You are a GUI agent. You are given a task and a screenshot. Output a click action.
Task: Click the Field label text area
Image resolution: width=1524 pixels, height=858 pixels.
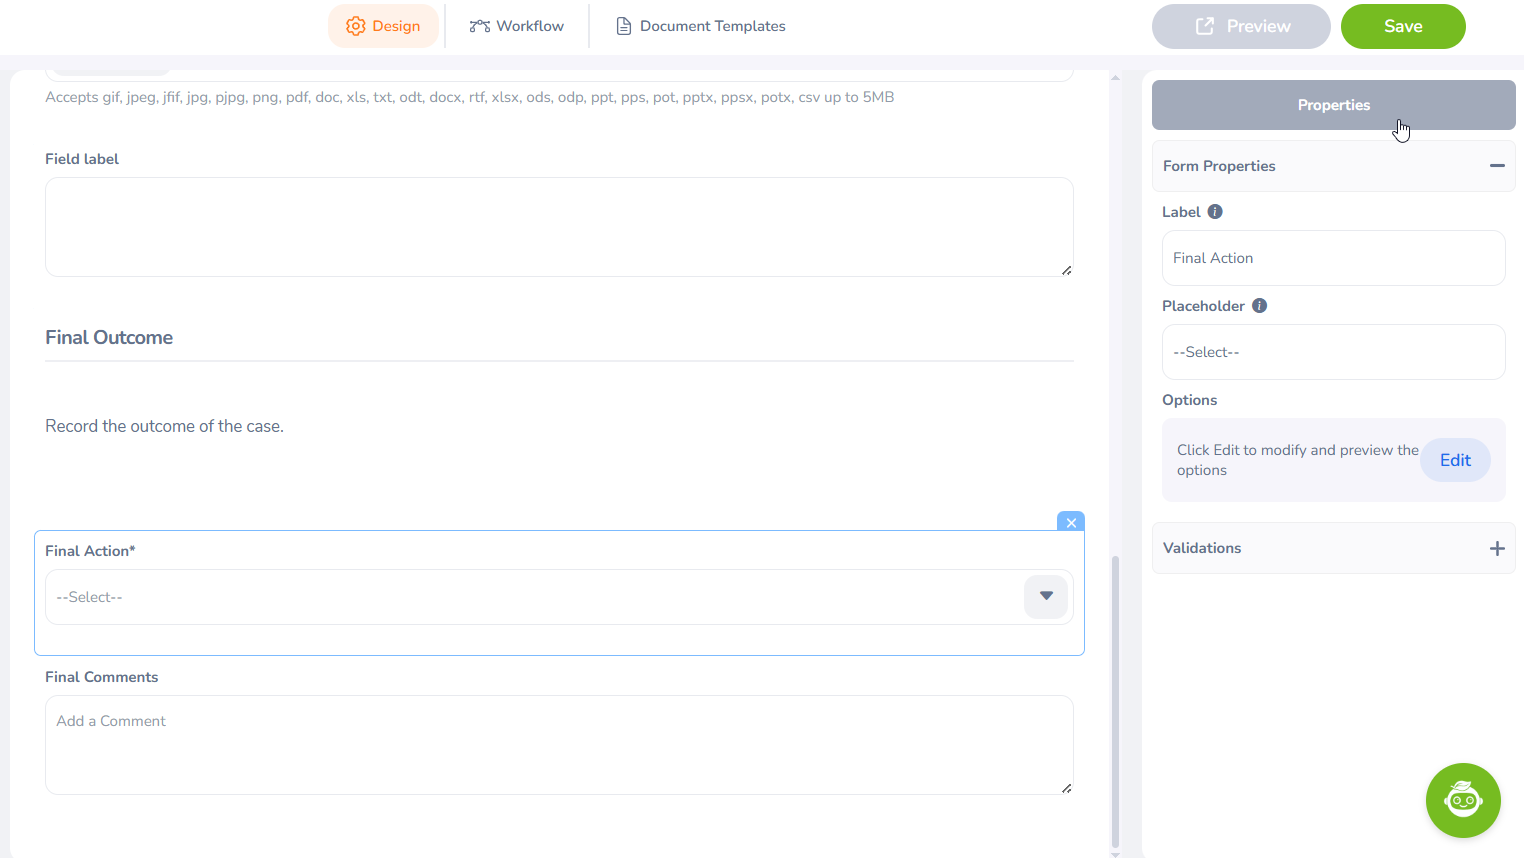558,227
